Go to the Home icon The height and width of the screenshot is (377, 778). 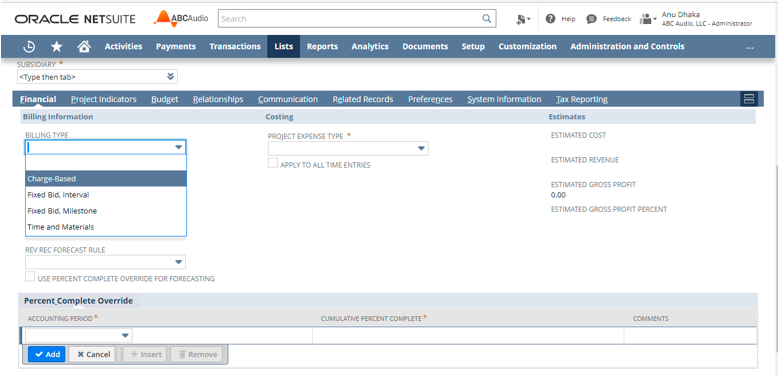[x=84, y=46]
